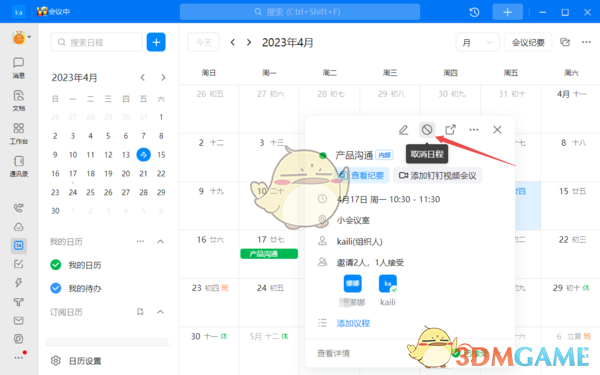600x375 pixels.
Task: Collapse the 我的日历 section
Action: click(161, 241)
